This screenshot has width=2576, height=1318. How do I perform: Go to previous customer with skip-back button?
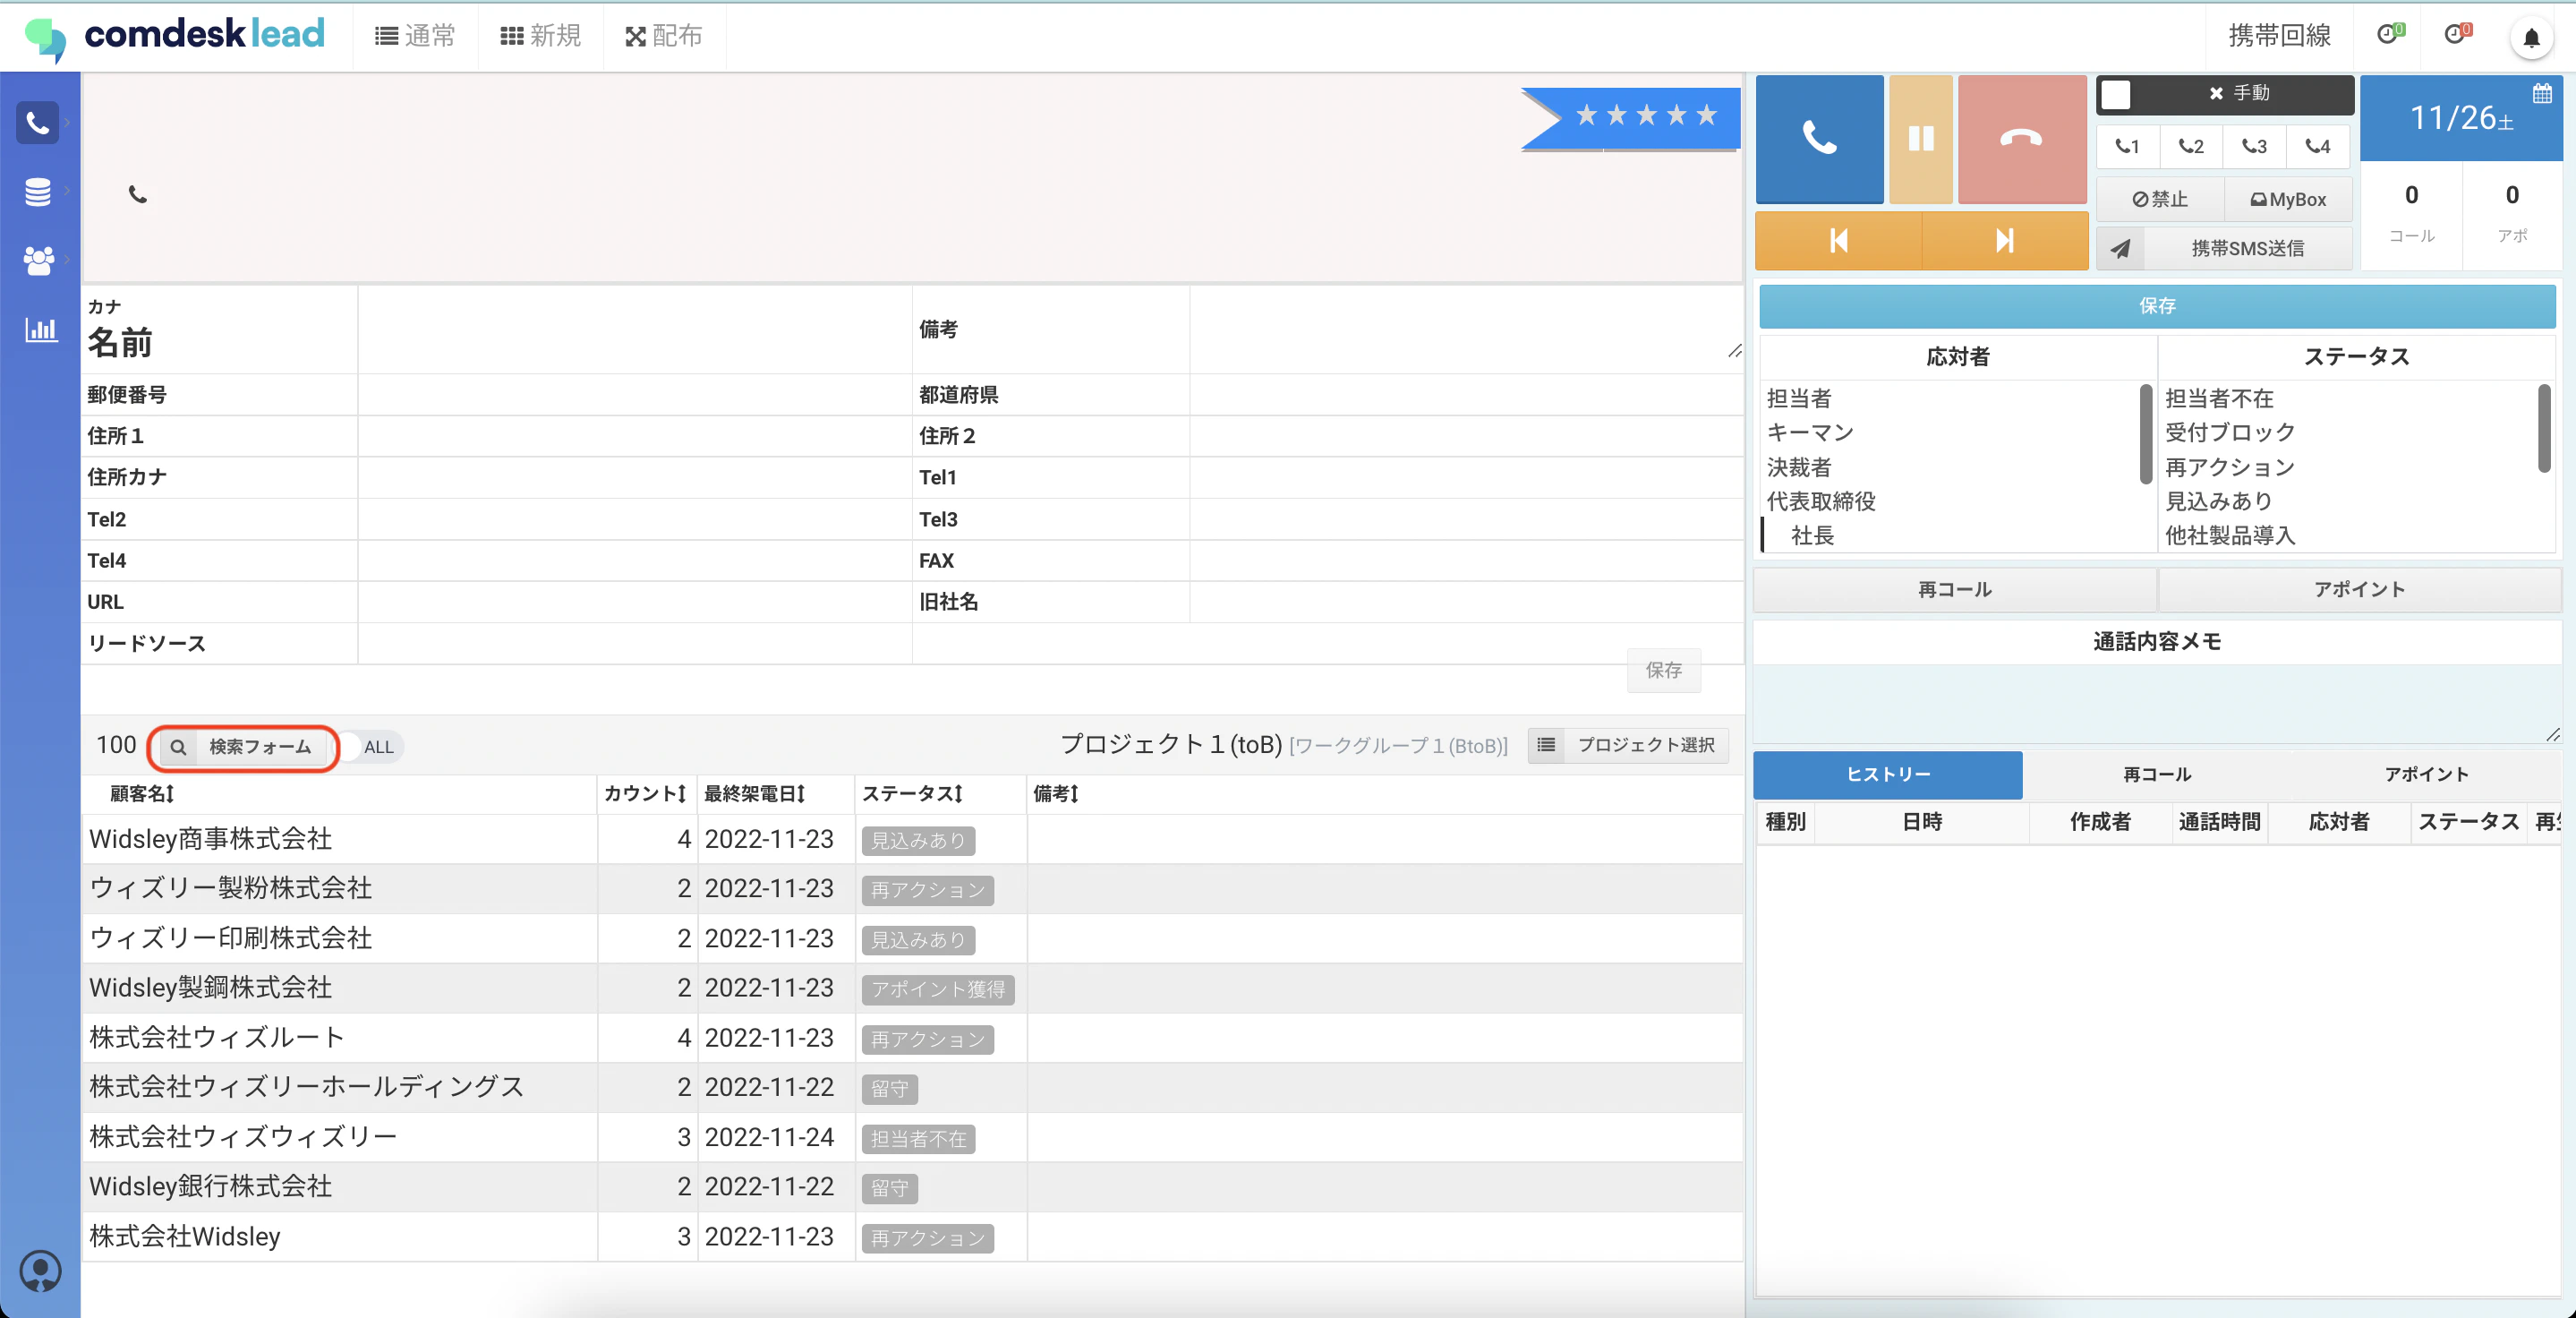point(1838,240)
